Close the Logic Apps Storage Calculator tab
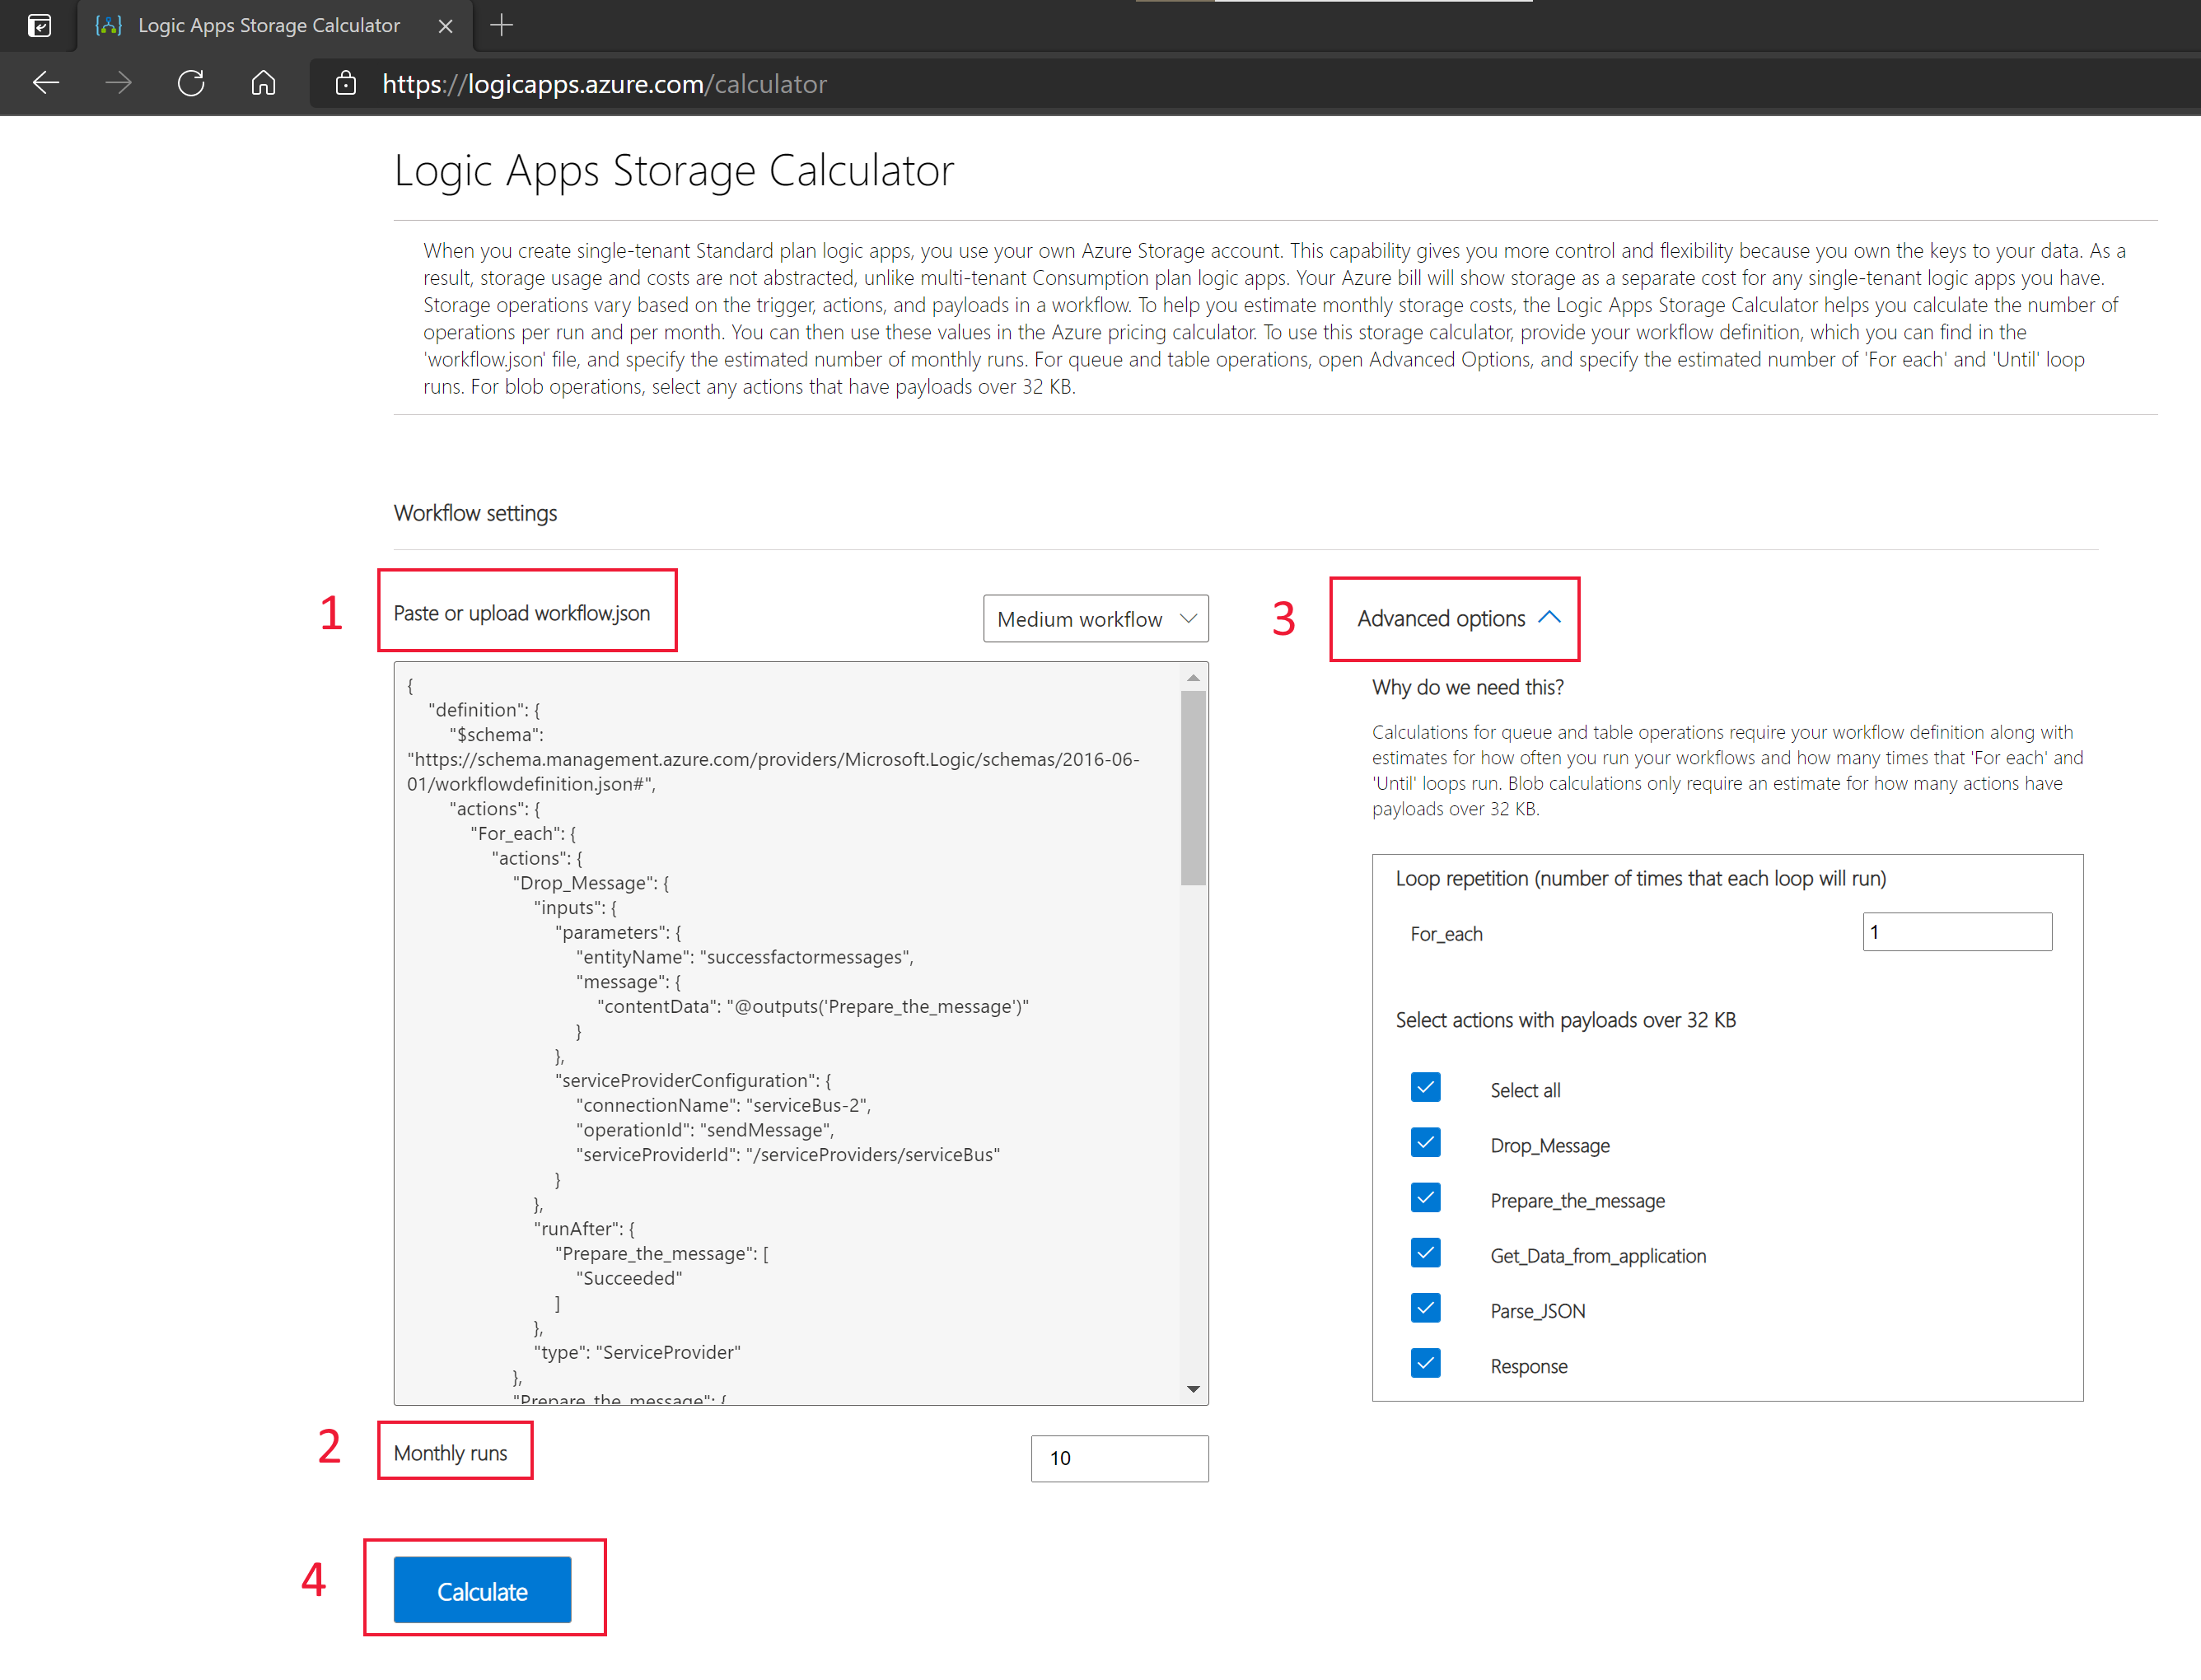 click(445, 26)
